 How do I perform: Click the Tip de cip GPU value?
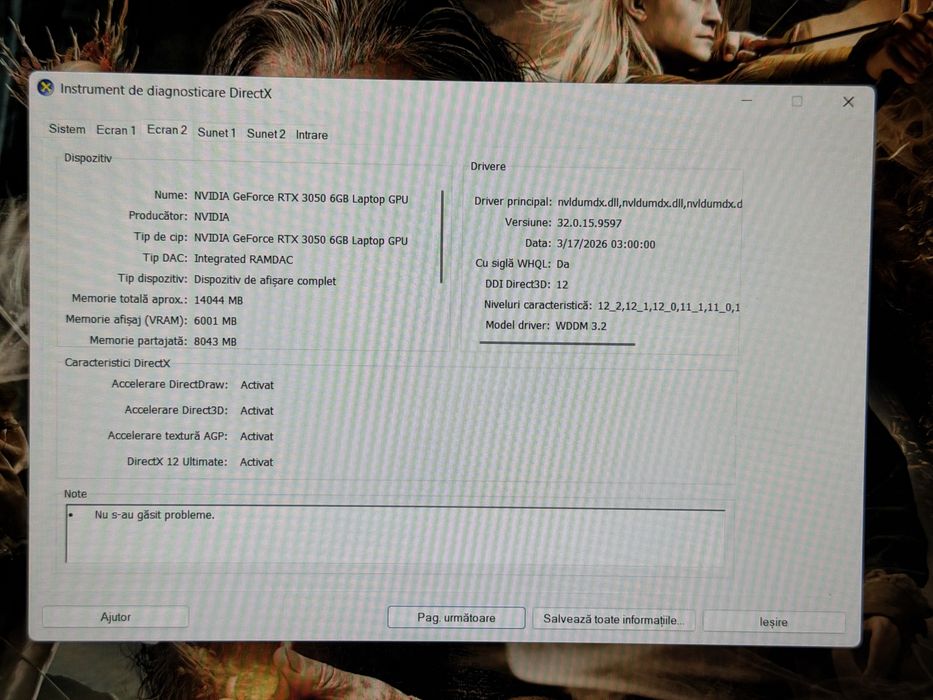[x=301, y=239]
